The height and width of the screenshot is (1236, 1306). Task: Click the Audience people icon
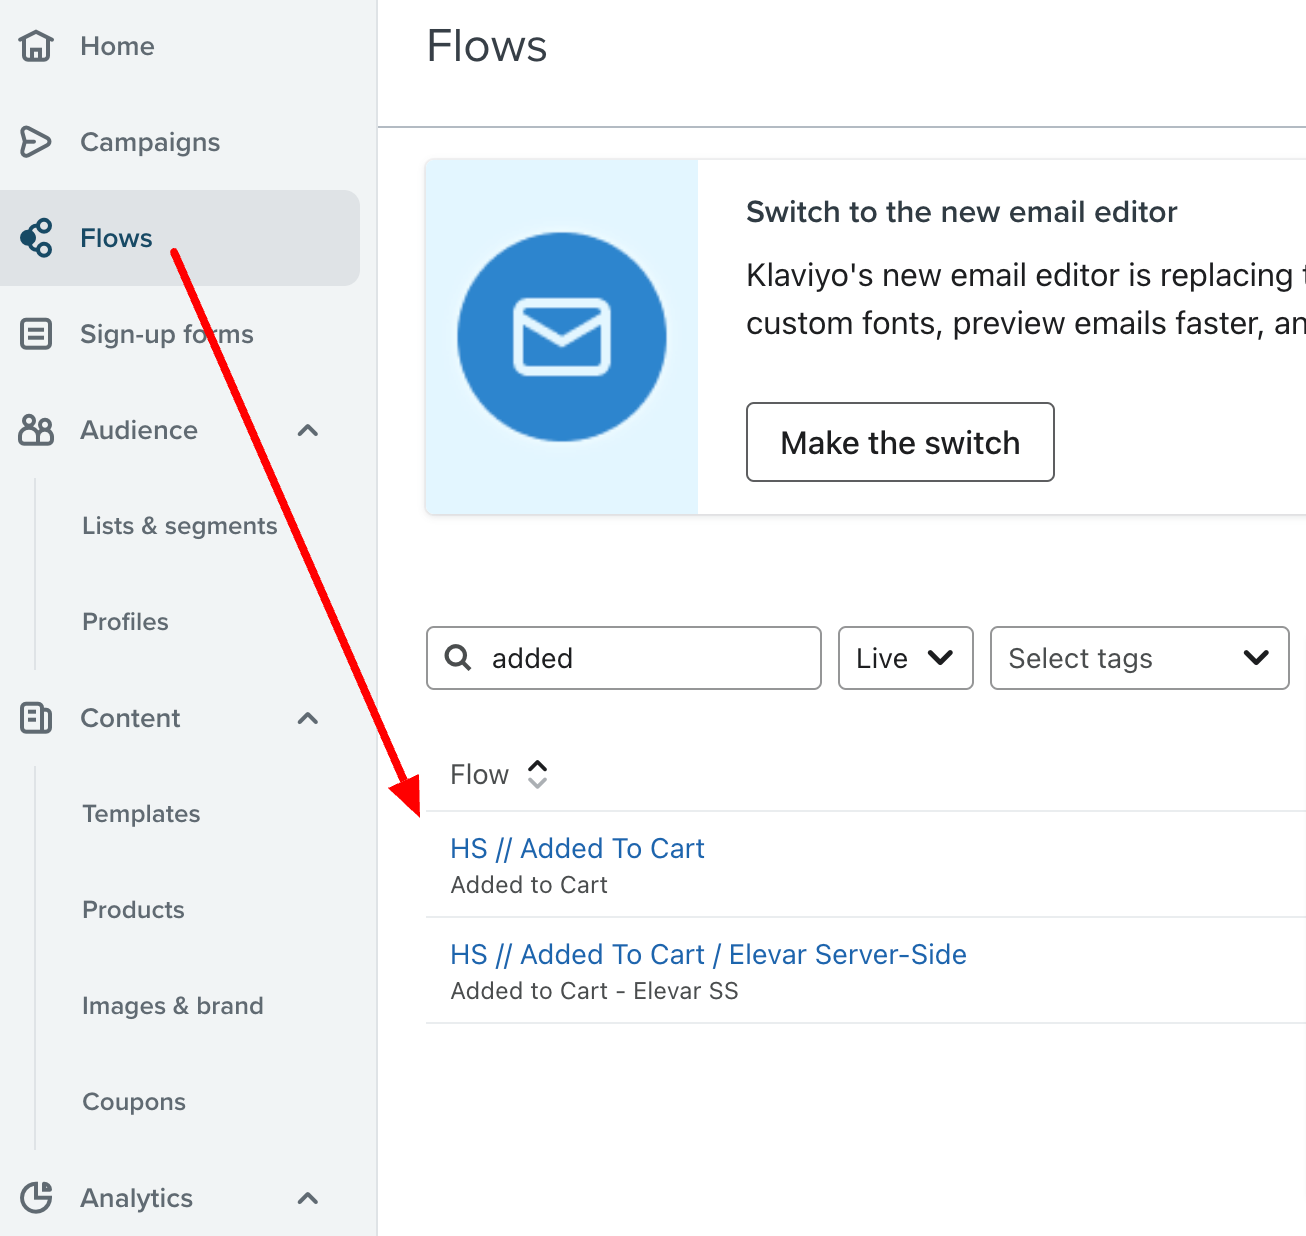click(36, 430)
